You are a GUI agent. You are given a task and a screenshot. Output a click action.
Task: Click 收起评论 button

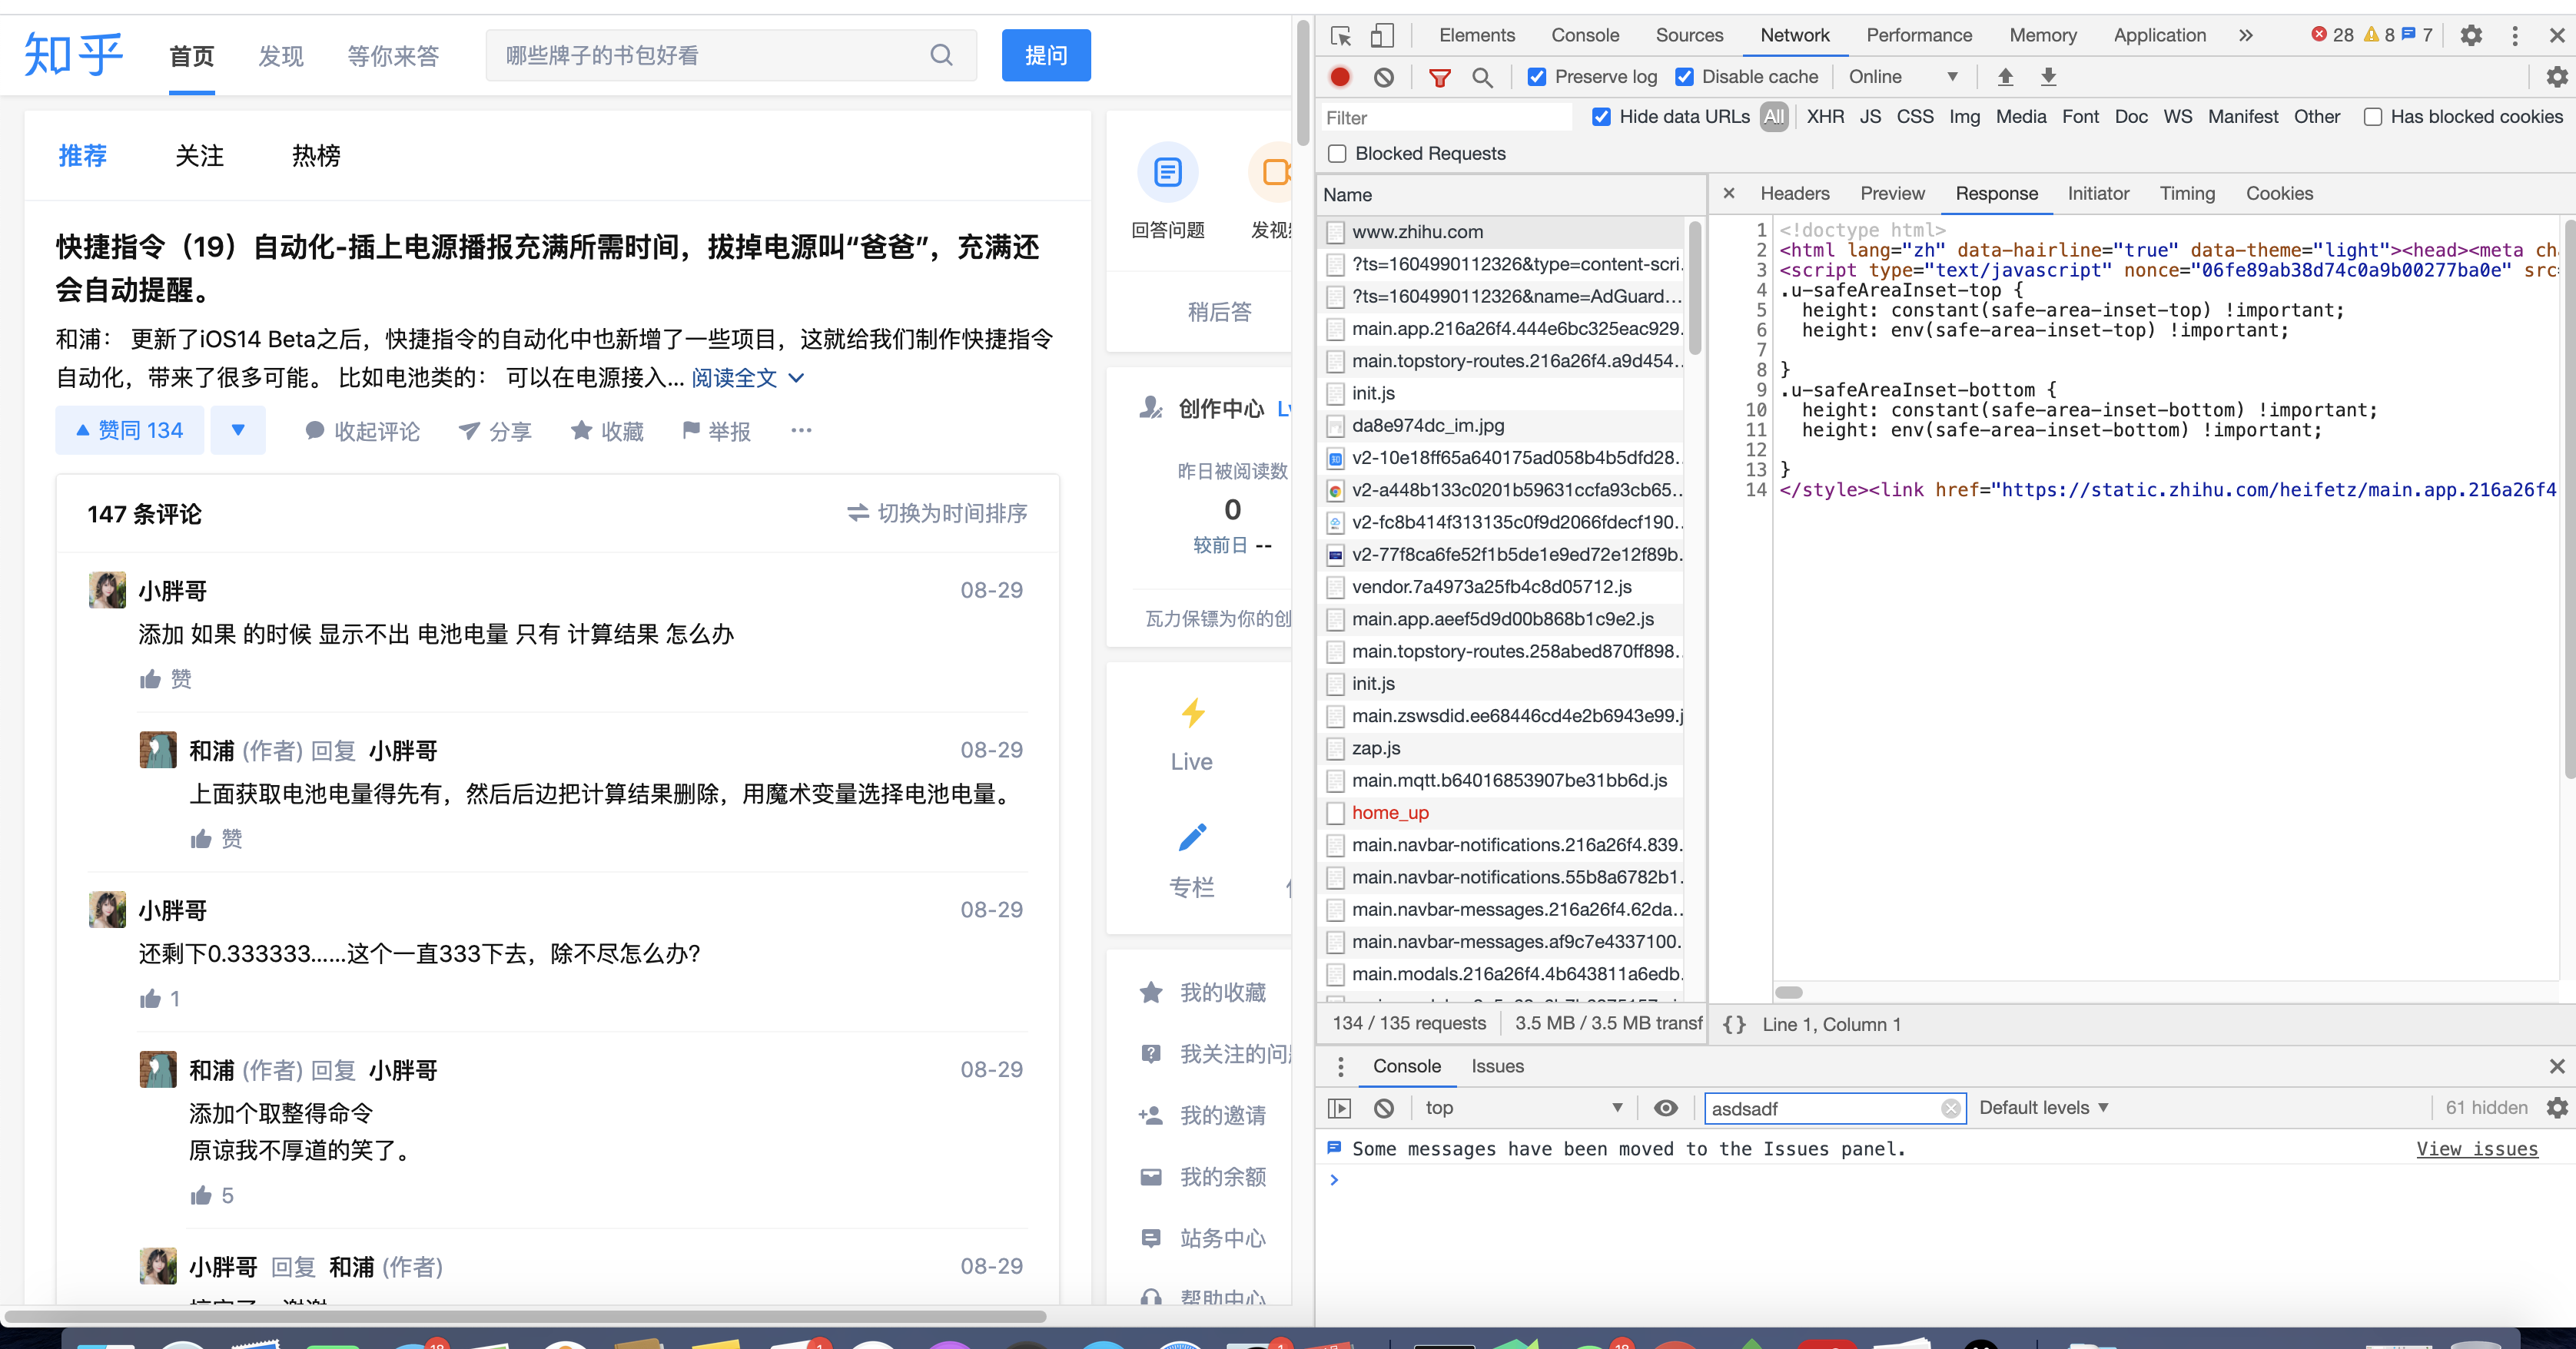click(x=362, y=430)
